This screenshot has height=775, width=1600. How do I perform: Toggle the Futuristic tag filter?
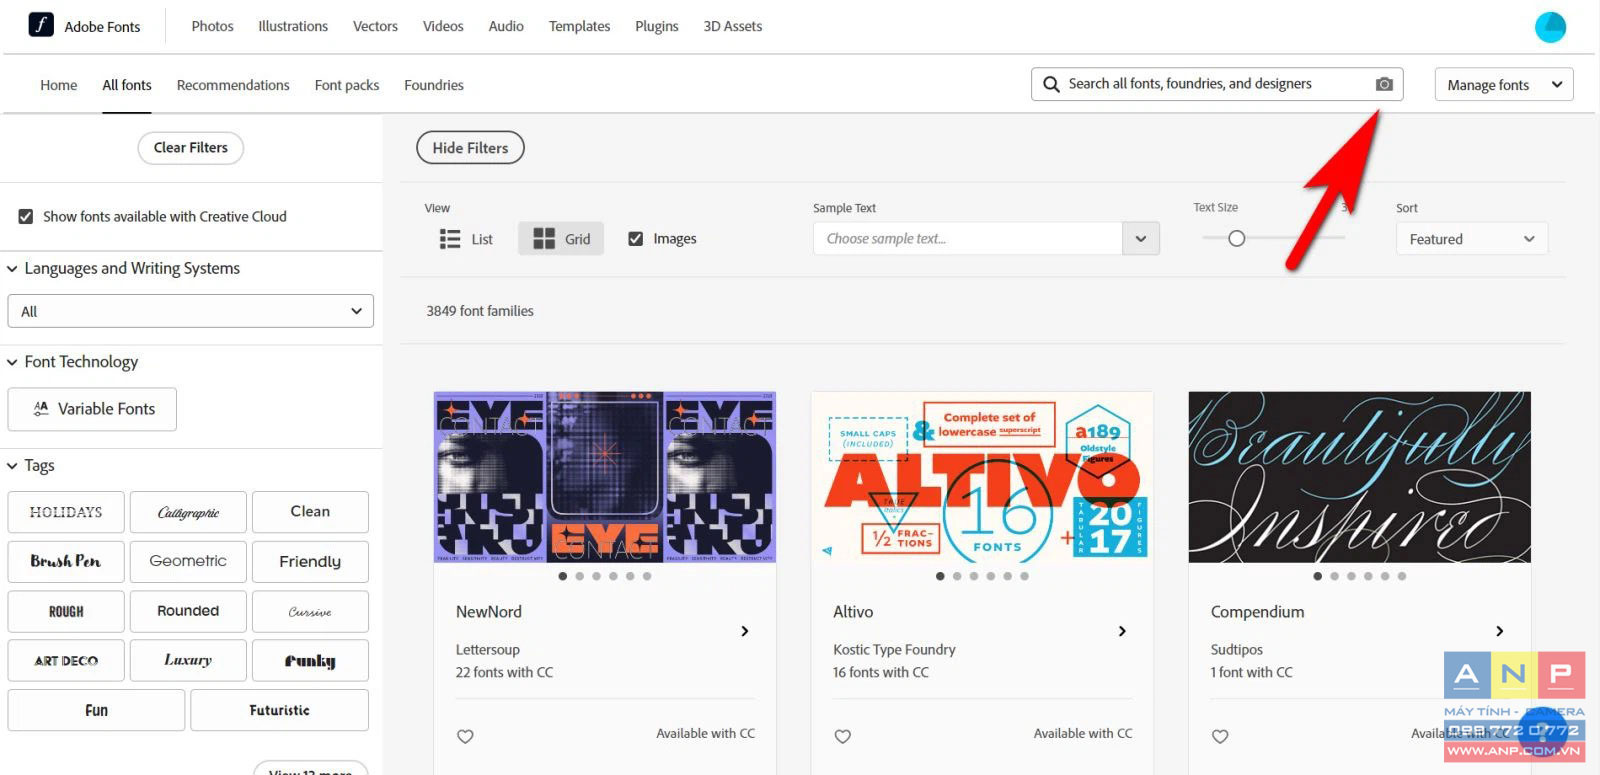point(279,710)
